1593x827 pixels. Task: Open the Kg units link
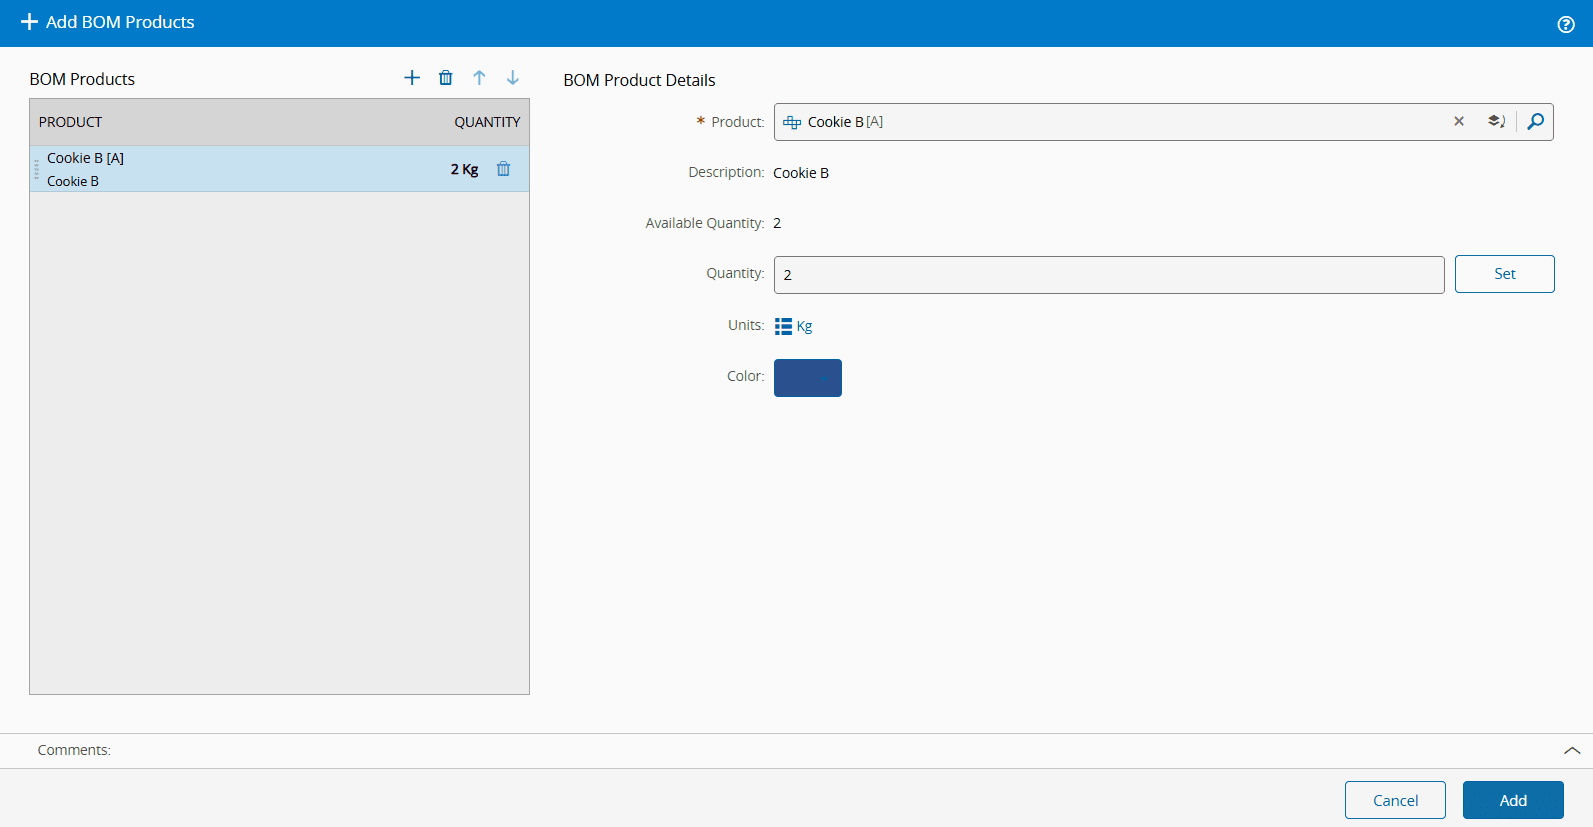(x=805, y=326)
